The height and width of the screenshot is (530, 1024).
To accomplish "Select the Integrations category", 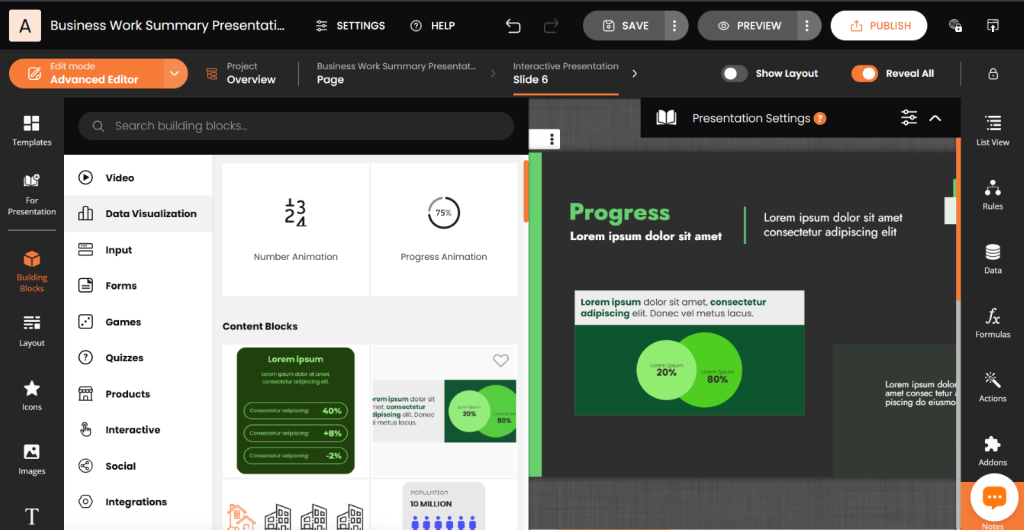I will 138,502.
